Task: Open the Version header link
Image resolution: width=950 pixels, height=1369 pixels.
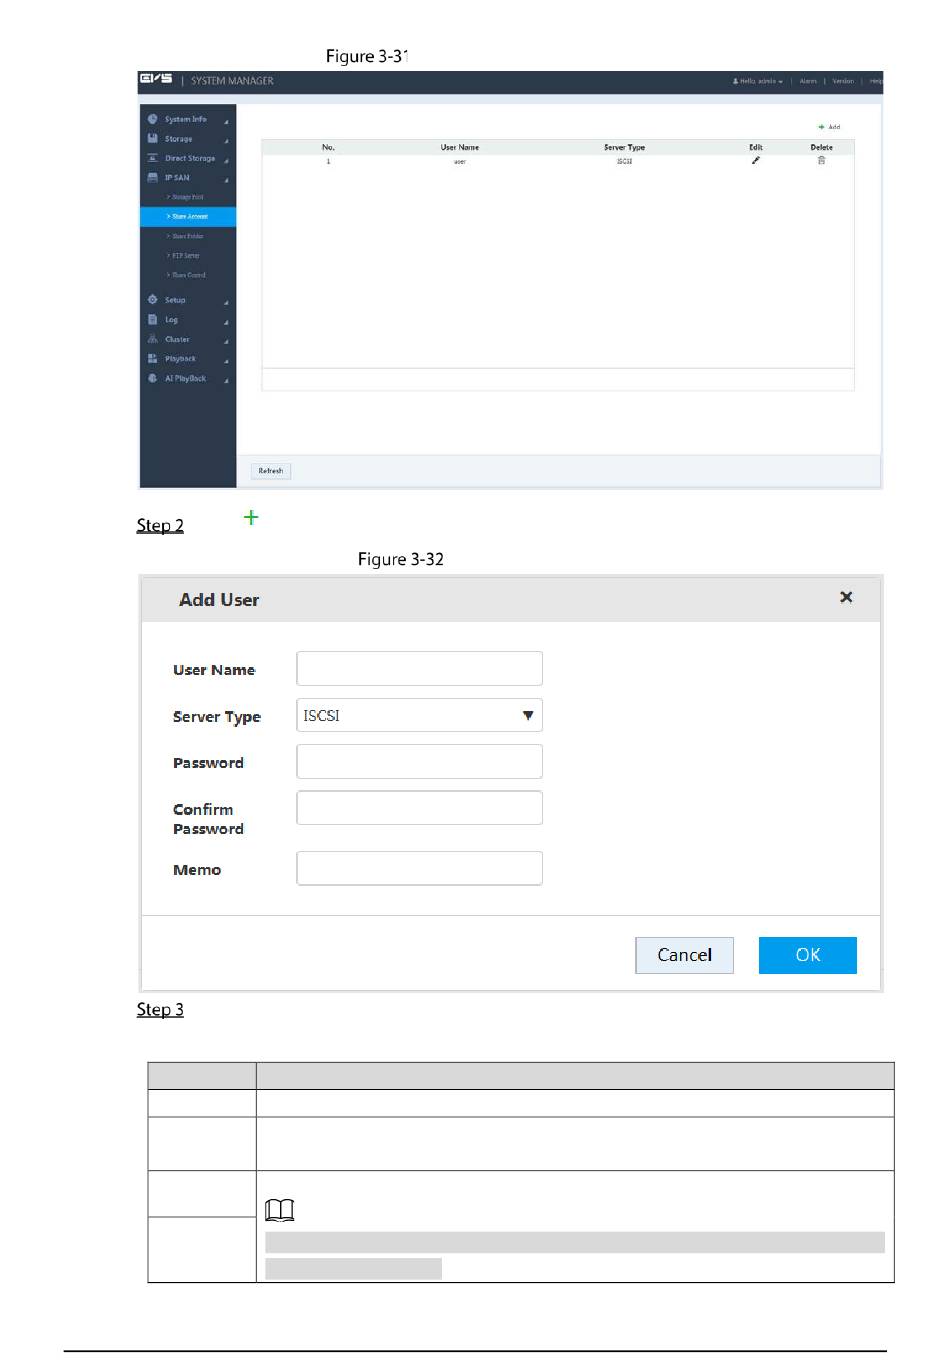Action: [843, 81]
